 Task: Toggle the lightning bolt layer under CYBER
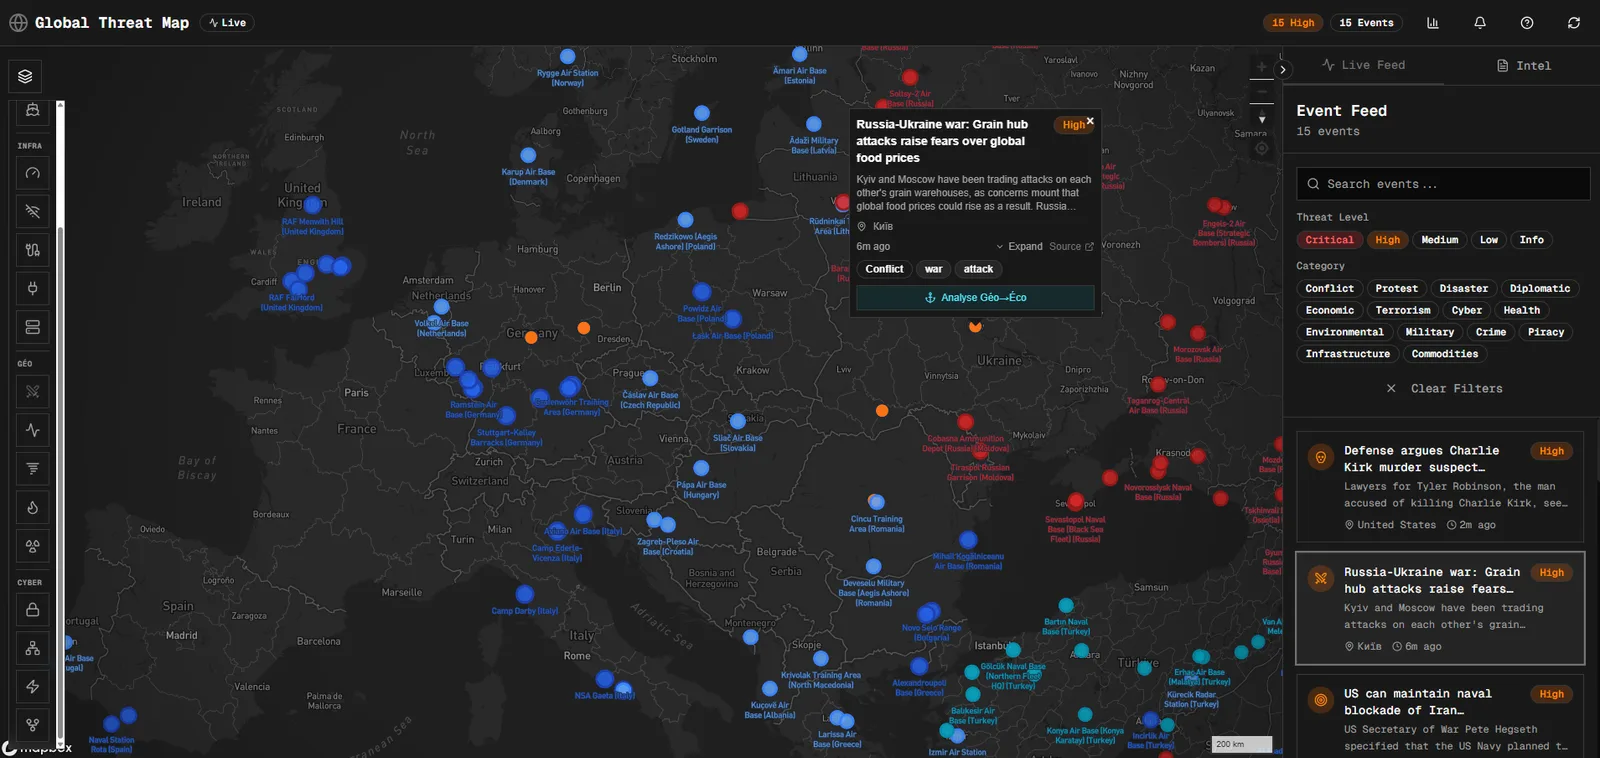tap(33, 686)
